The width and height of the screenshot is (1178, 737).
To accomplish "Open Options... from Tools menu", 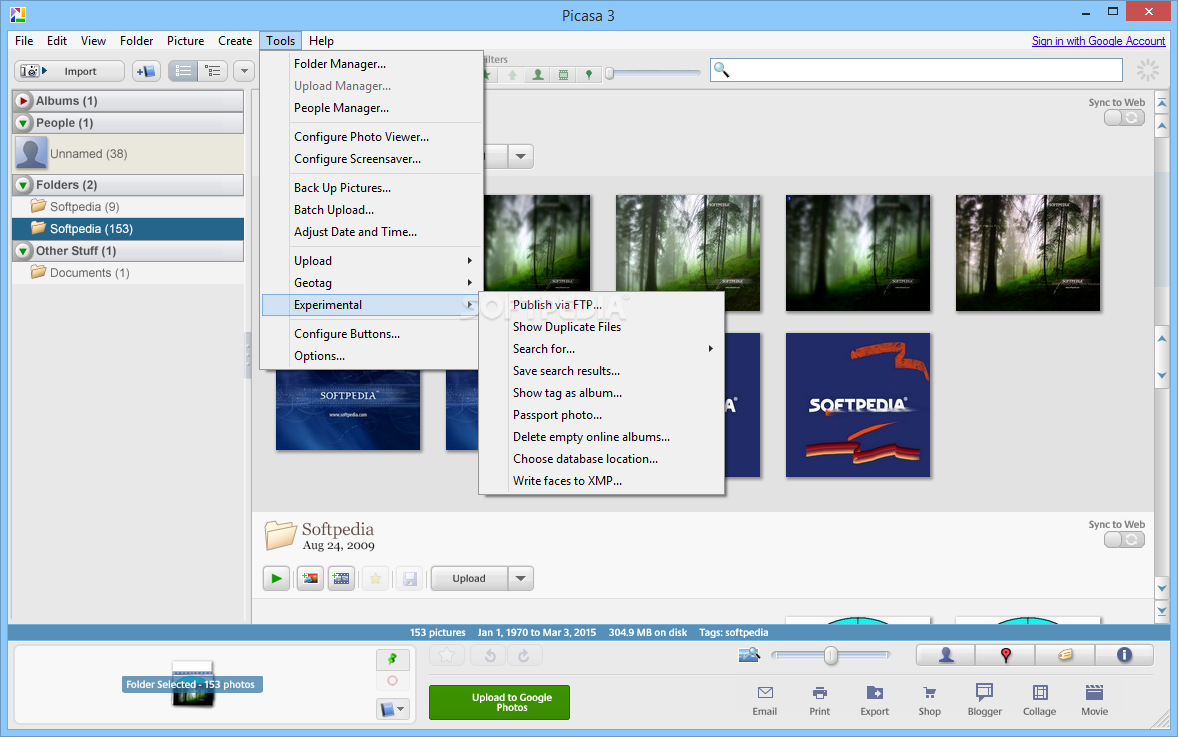I will (x=371, y=356).
